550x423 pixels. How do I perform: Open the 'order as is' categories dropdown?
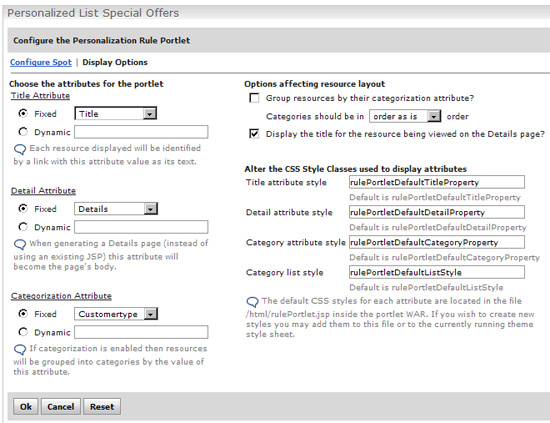click(405, 116)
